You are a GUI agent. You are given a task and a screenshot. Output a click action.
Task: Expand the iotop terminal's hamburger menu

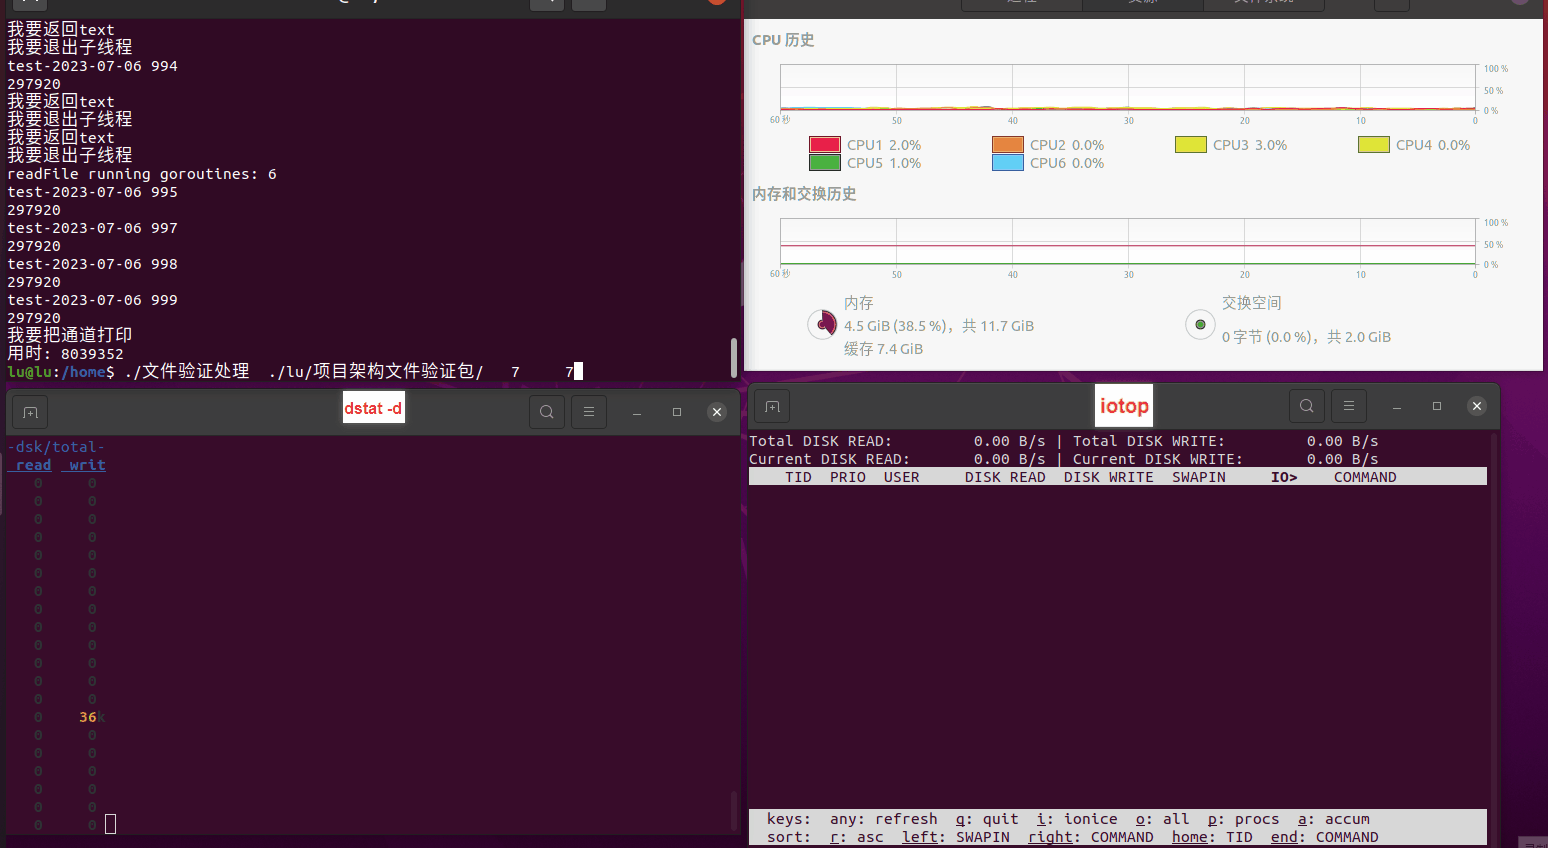pyautogui.click(x=1349, y=406)
